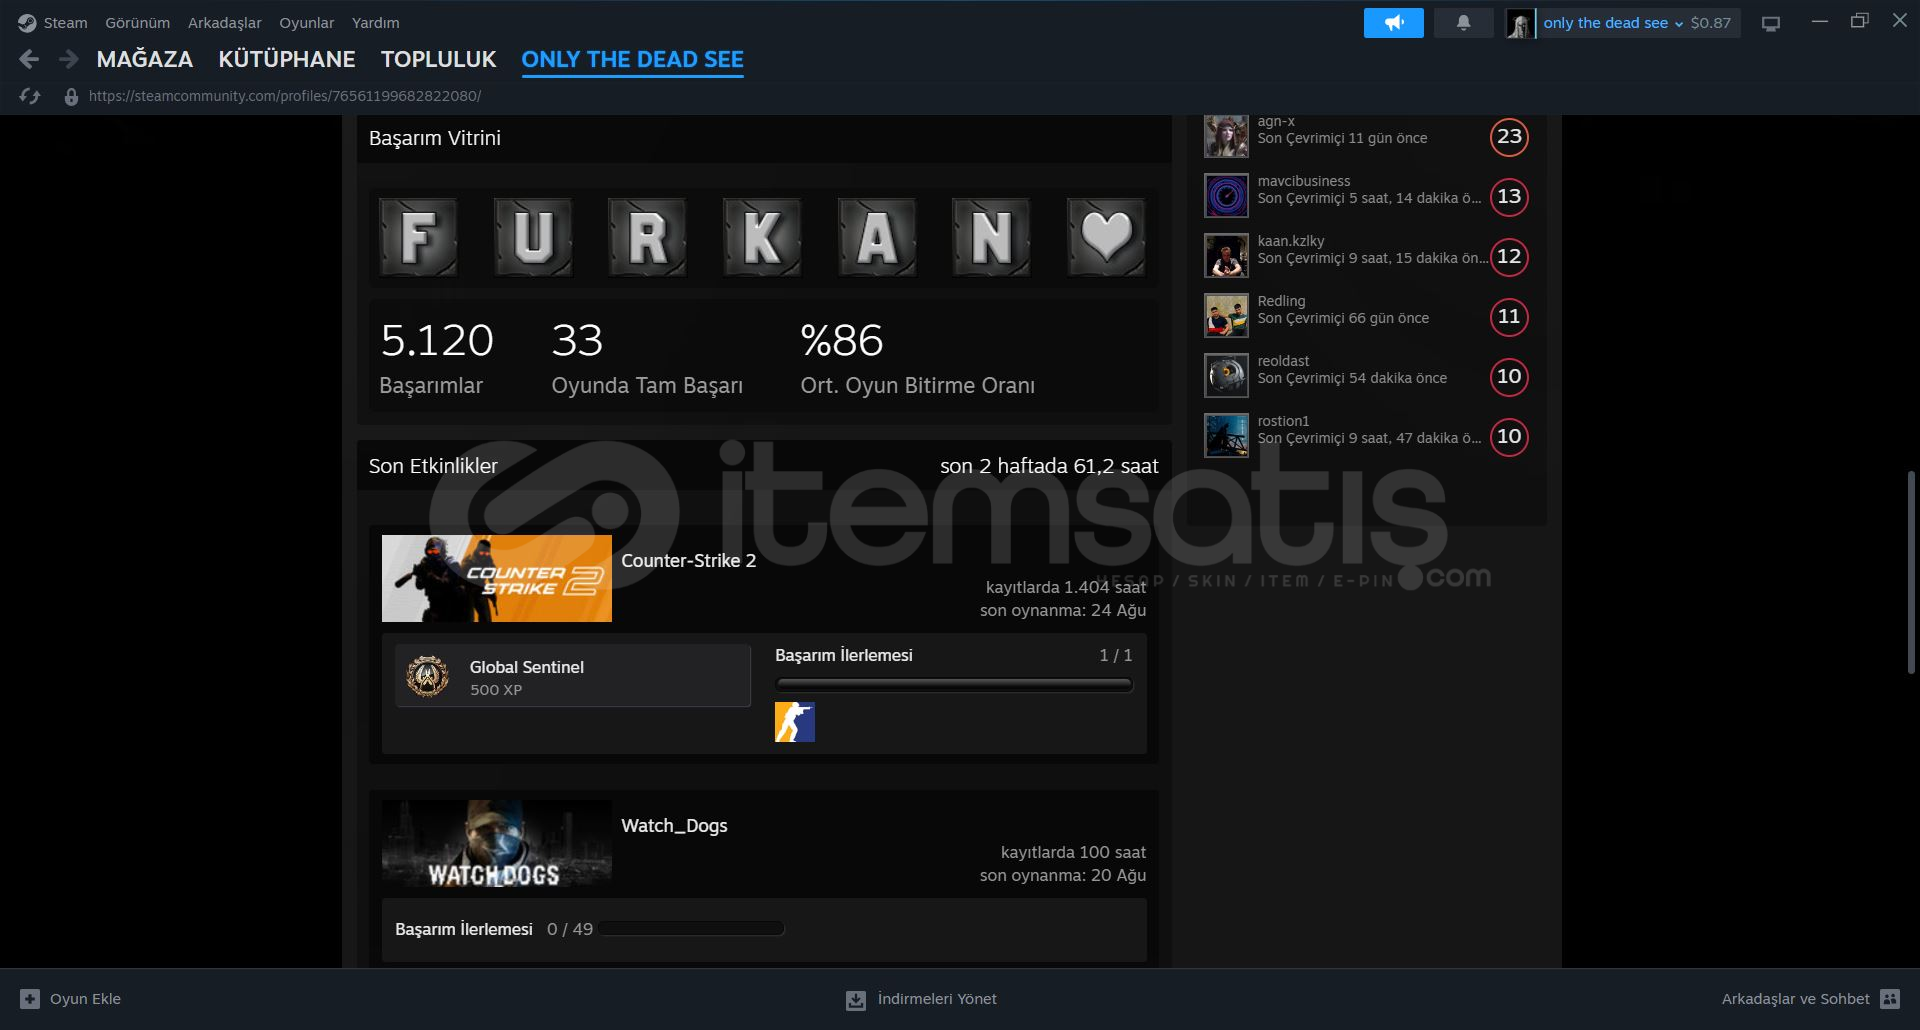Click the Watch_Dogs game banner
Screen dimensions: 1920x1030
(x=496, y=843)
